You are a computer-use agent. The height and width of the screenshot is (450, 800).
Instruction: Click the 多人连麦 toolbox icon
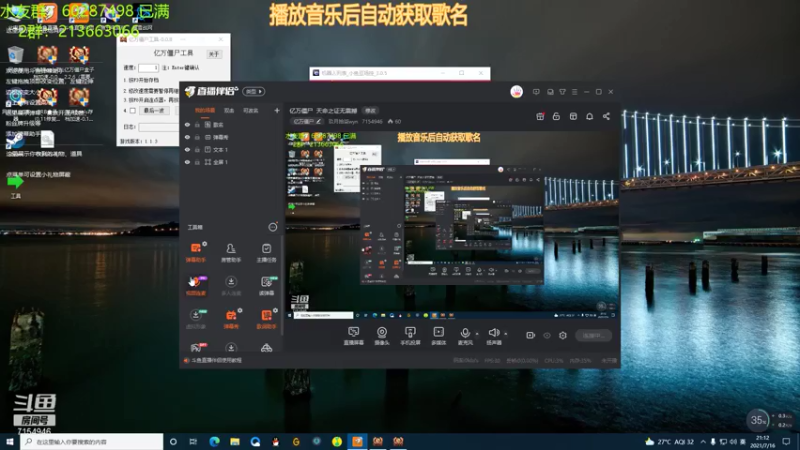[x=231, y=285]
